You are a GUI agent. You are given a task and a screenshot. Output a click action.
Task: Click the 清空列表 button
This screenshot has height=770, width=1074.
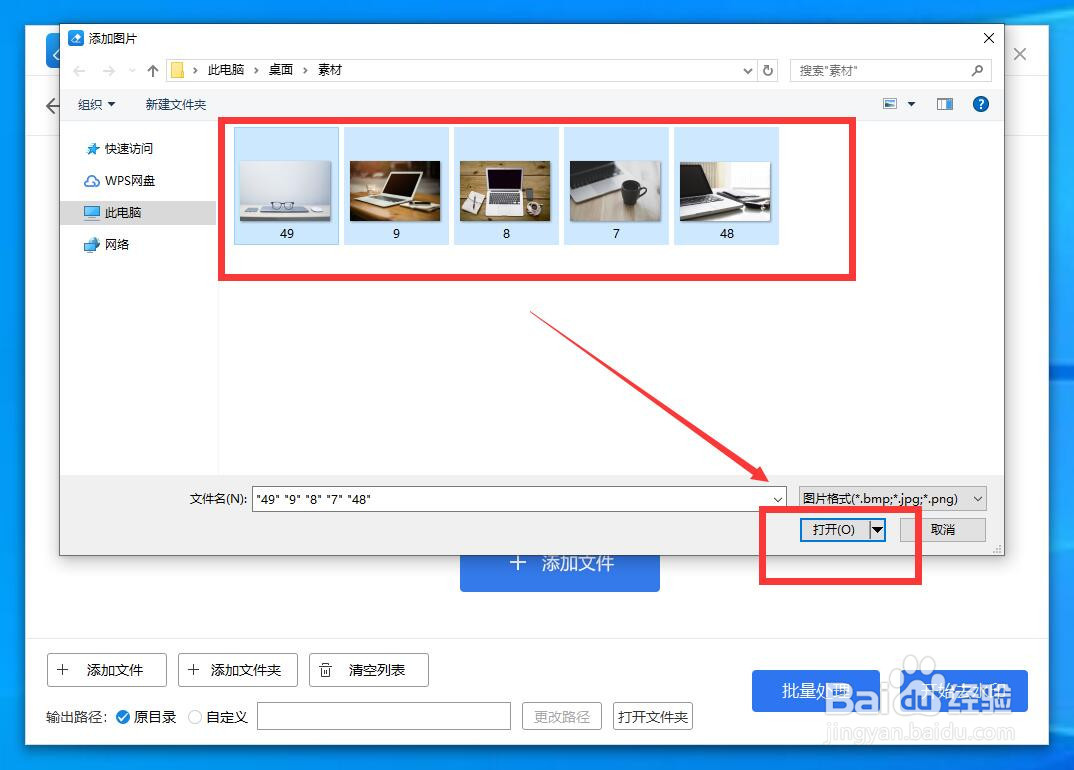(369, 670)
